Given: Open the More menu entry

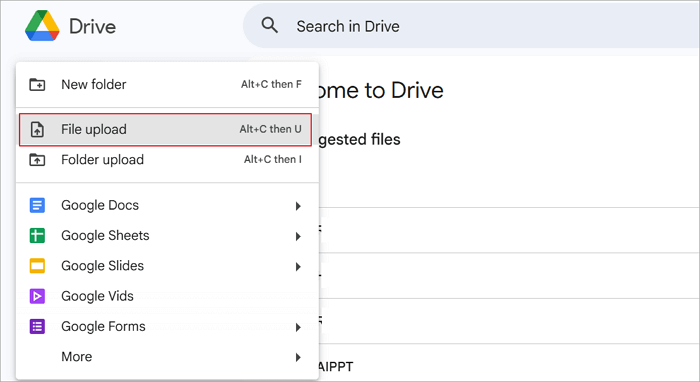Looking at the screenshot, I should [x=167, y=357].
